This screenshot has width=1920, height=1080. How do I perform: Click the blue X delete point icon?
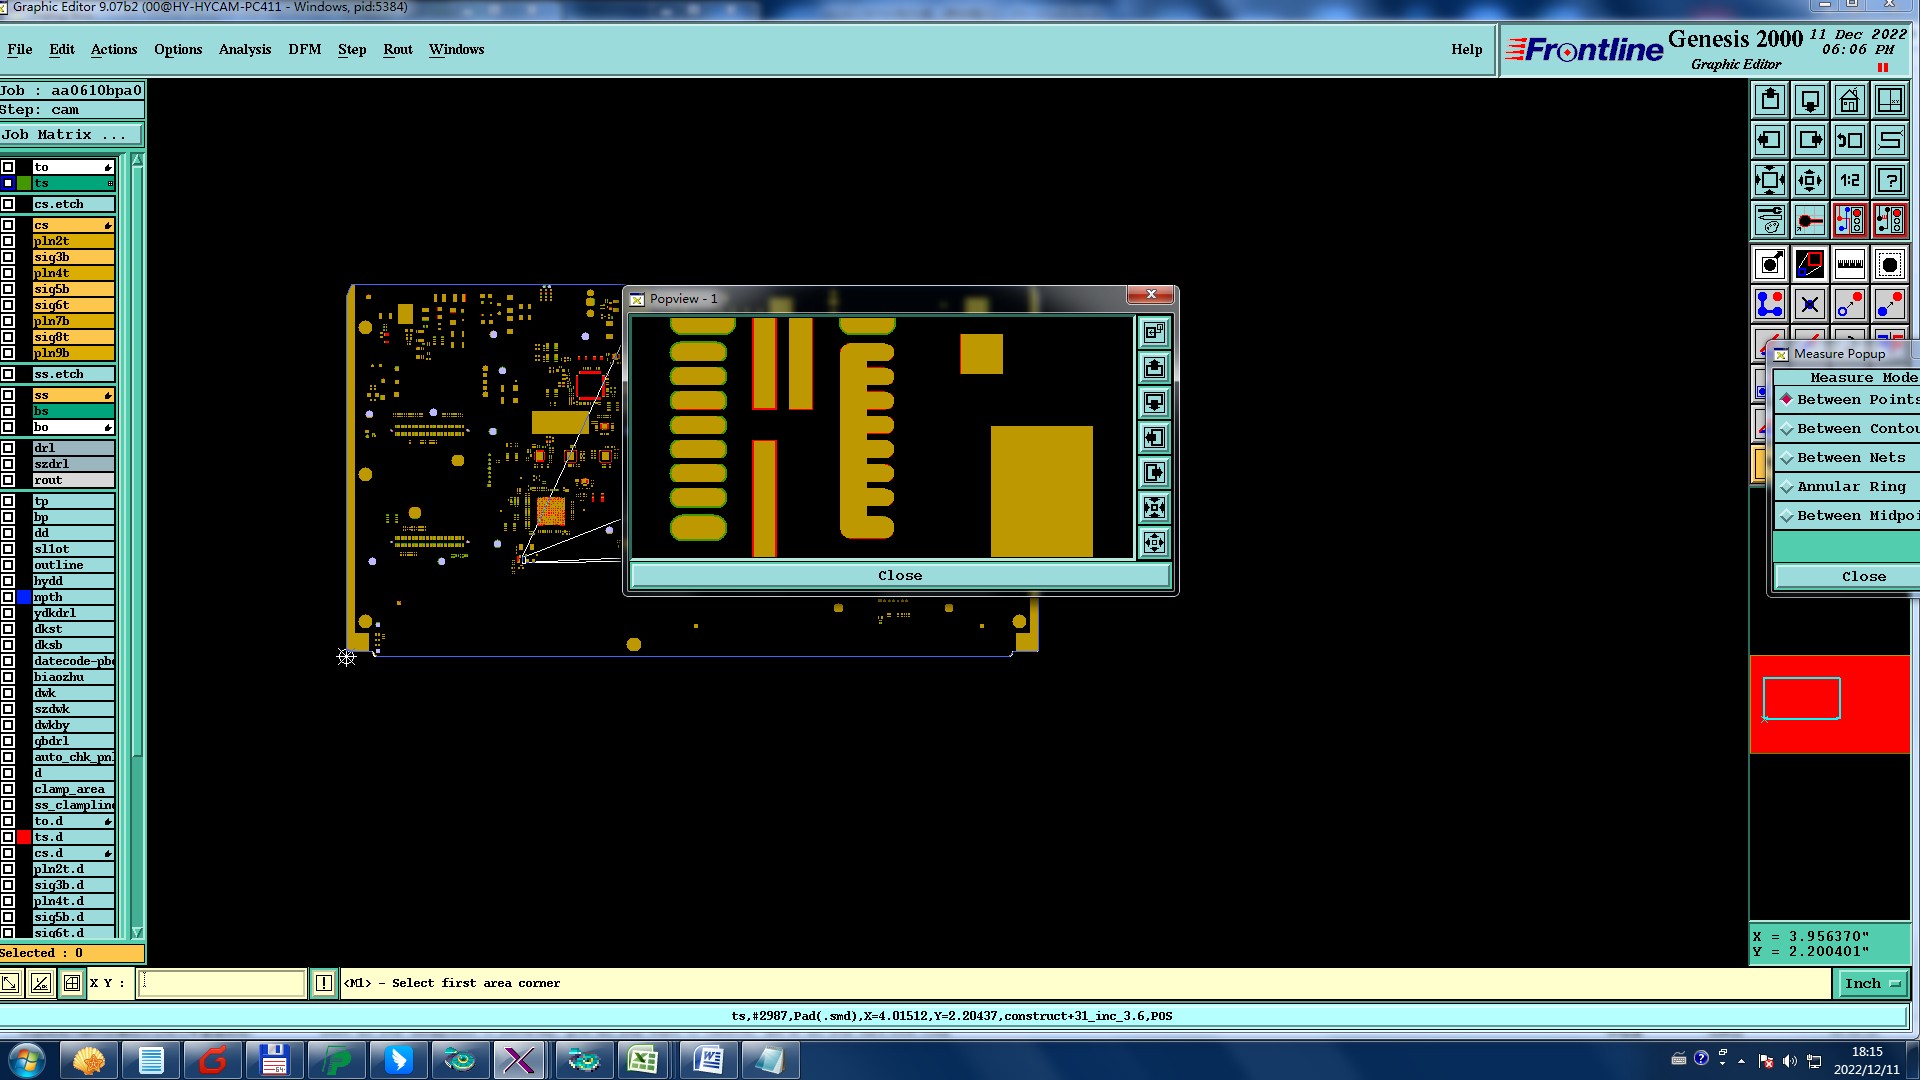click(1809, 304)
